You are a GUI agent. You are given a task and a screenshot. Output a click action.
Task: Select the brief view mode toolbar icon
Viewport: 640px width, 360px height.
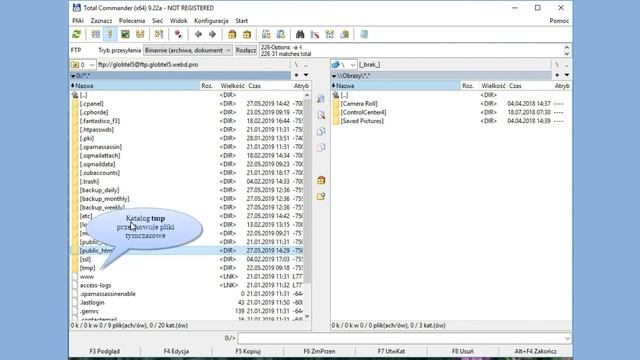[x=96, y=34]
